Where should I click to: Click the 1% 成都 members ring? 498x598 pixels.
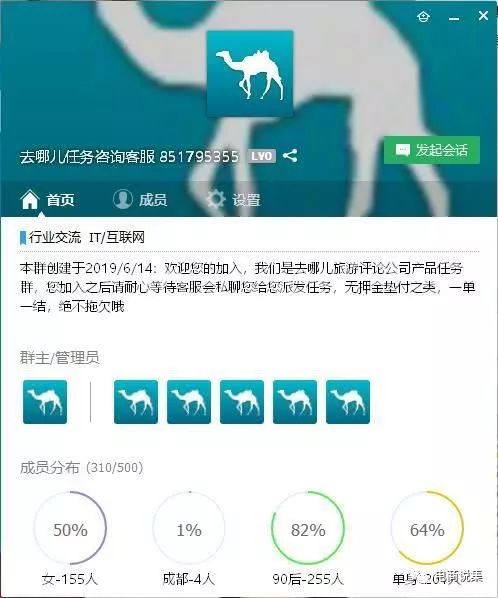coord(189,528)
